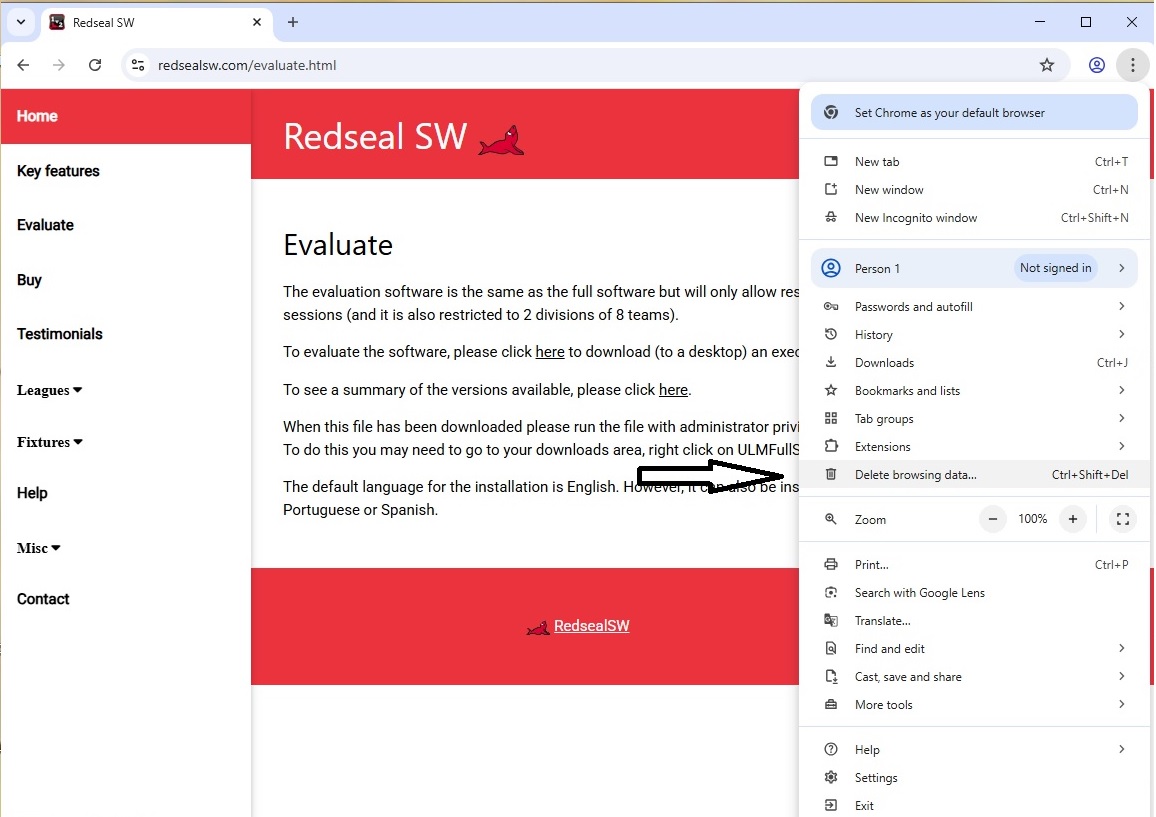This screenshot has width=1156, height=817.
Task: Go back with the back arrow
Action: tap(23, 65)
